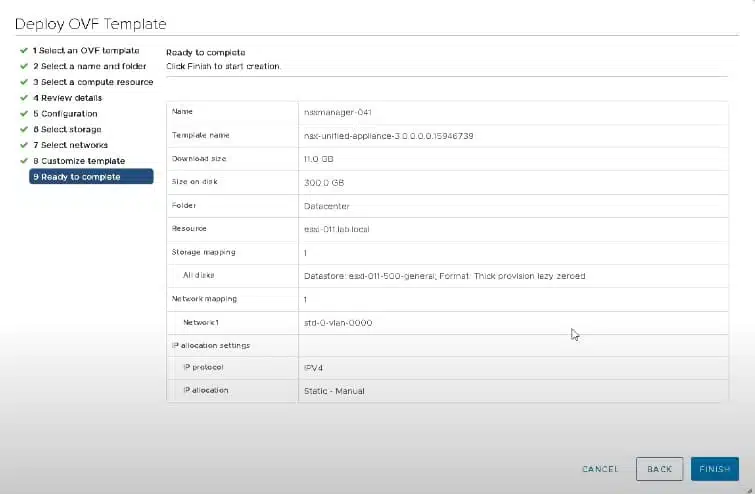Click the checkmark icon beside Configuration step

[x=24, y=114]
